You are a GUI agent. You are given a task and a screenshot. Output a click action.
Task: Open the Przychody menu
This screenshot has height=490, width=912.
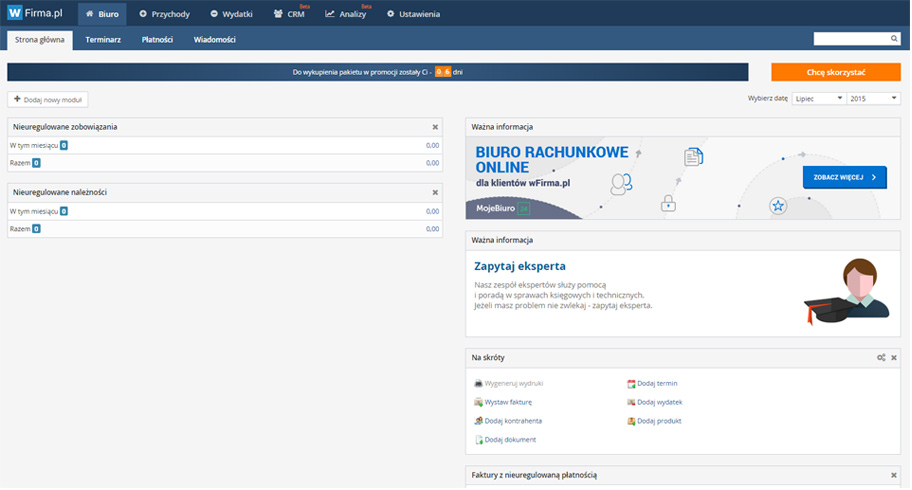point(164,14)
